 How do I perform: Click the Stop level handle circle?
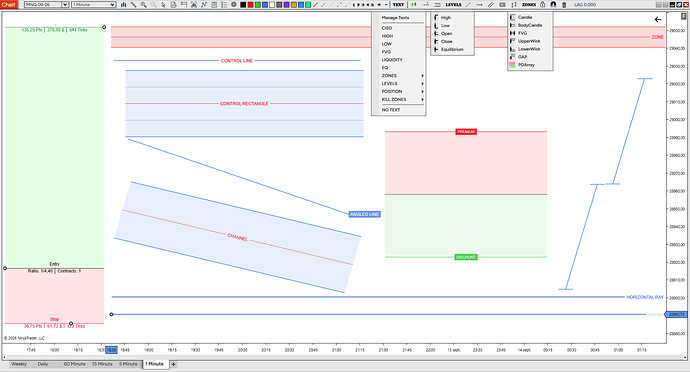(x=71, y=324)
